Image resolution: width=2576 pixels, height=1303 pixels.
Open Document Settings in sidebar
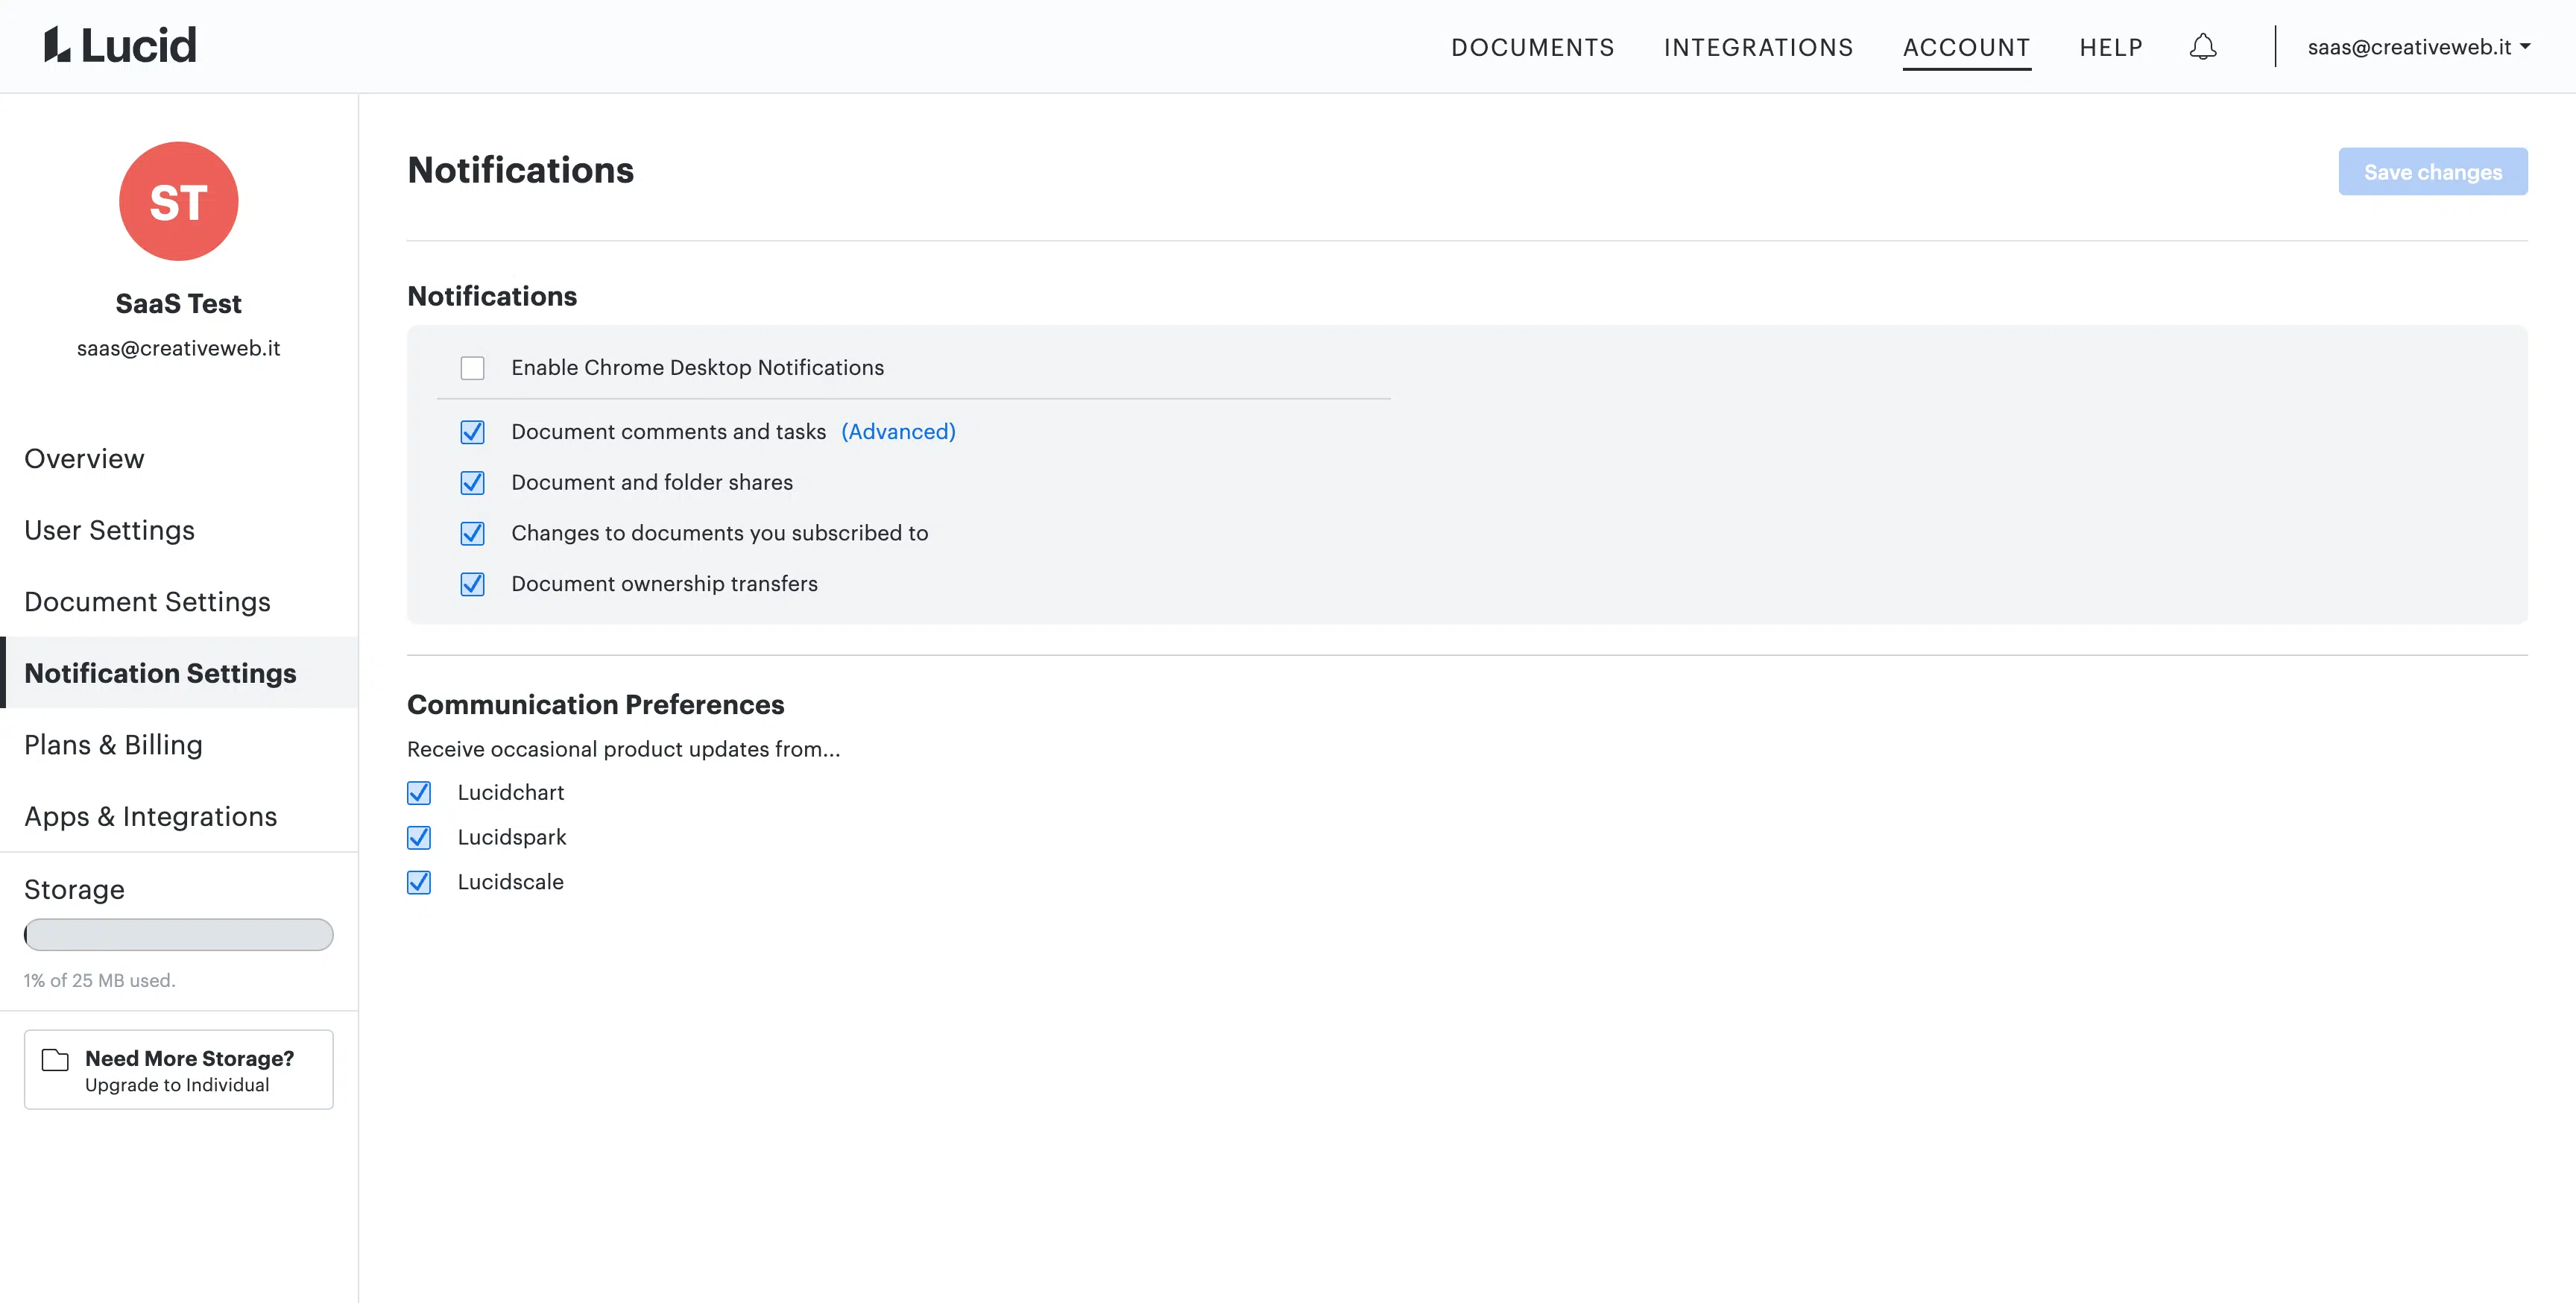tap(179, 602)
